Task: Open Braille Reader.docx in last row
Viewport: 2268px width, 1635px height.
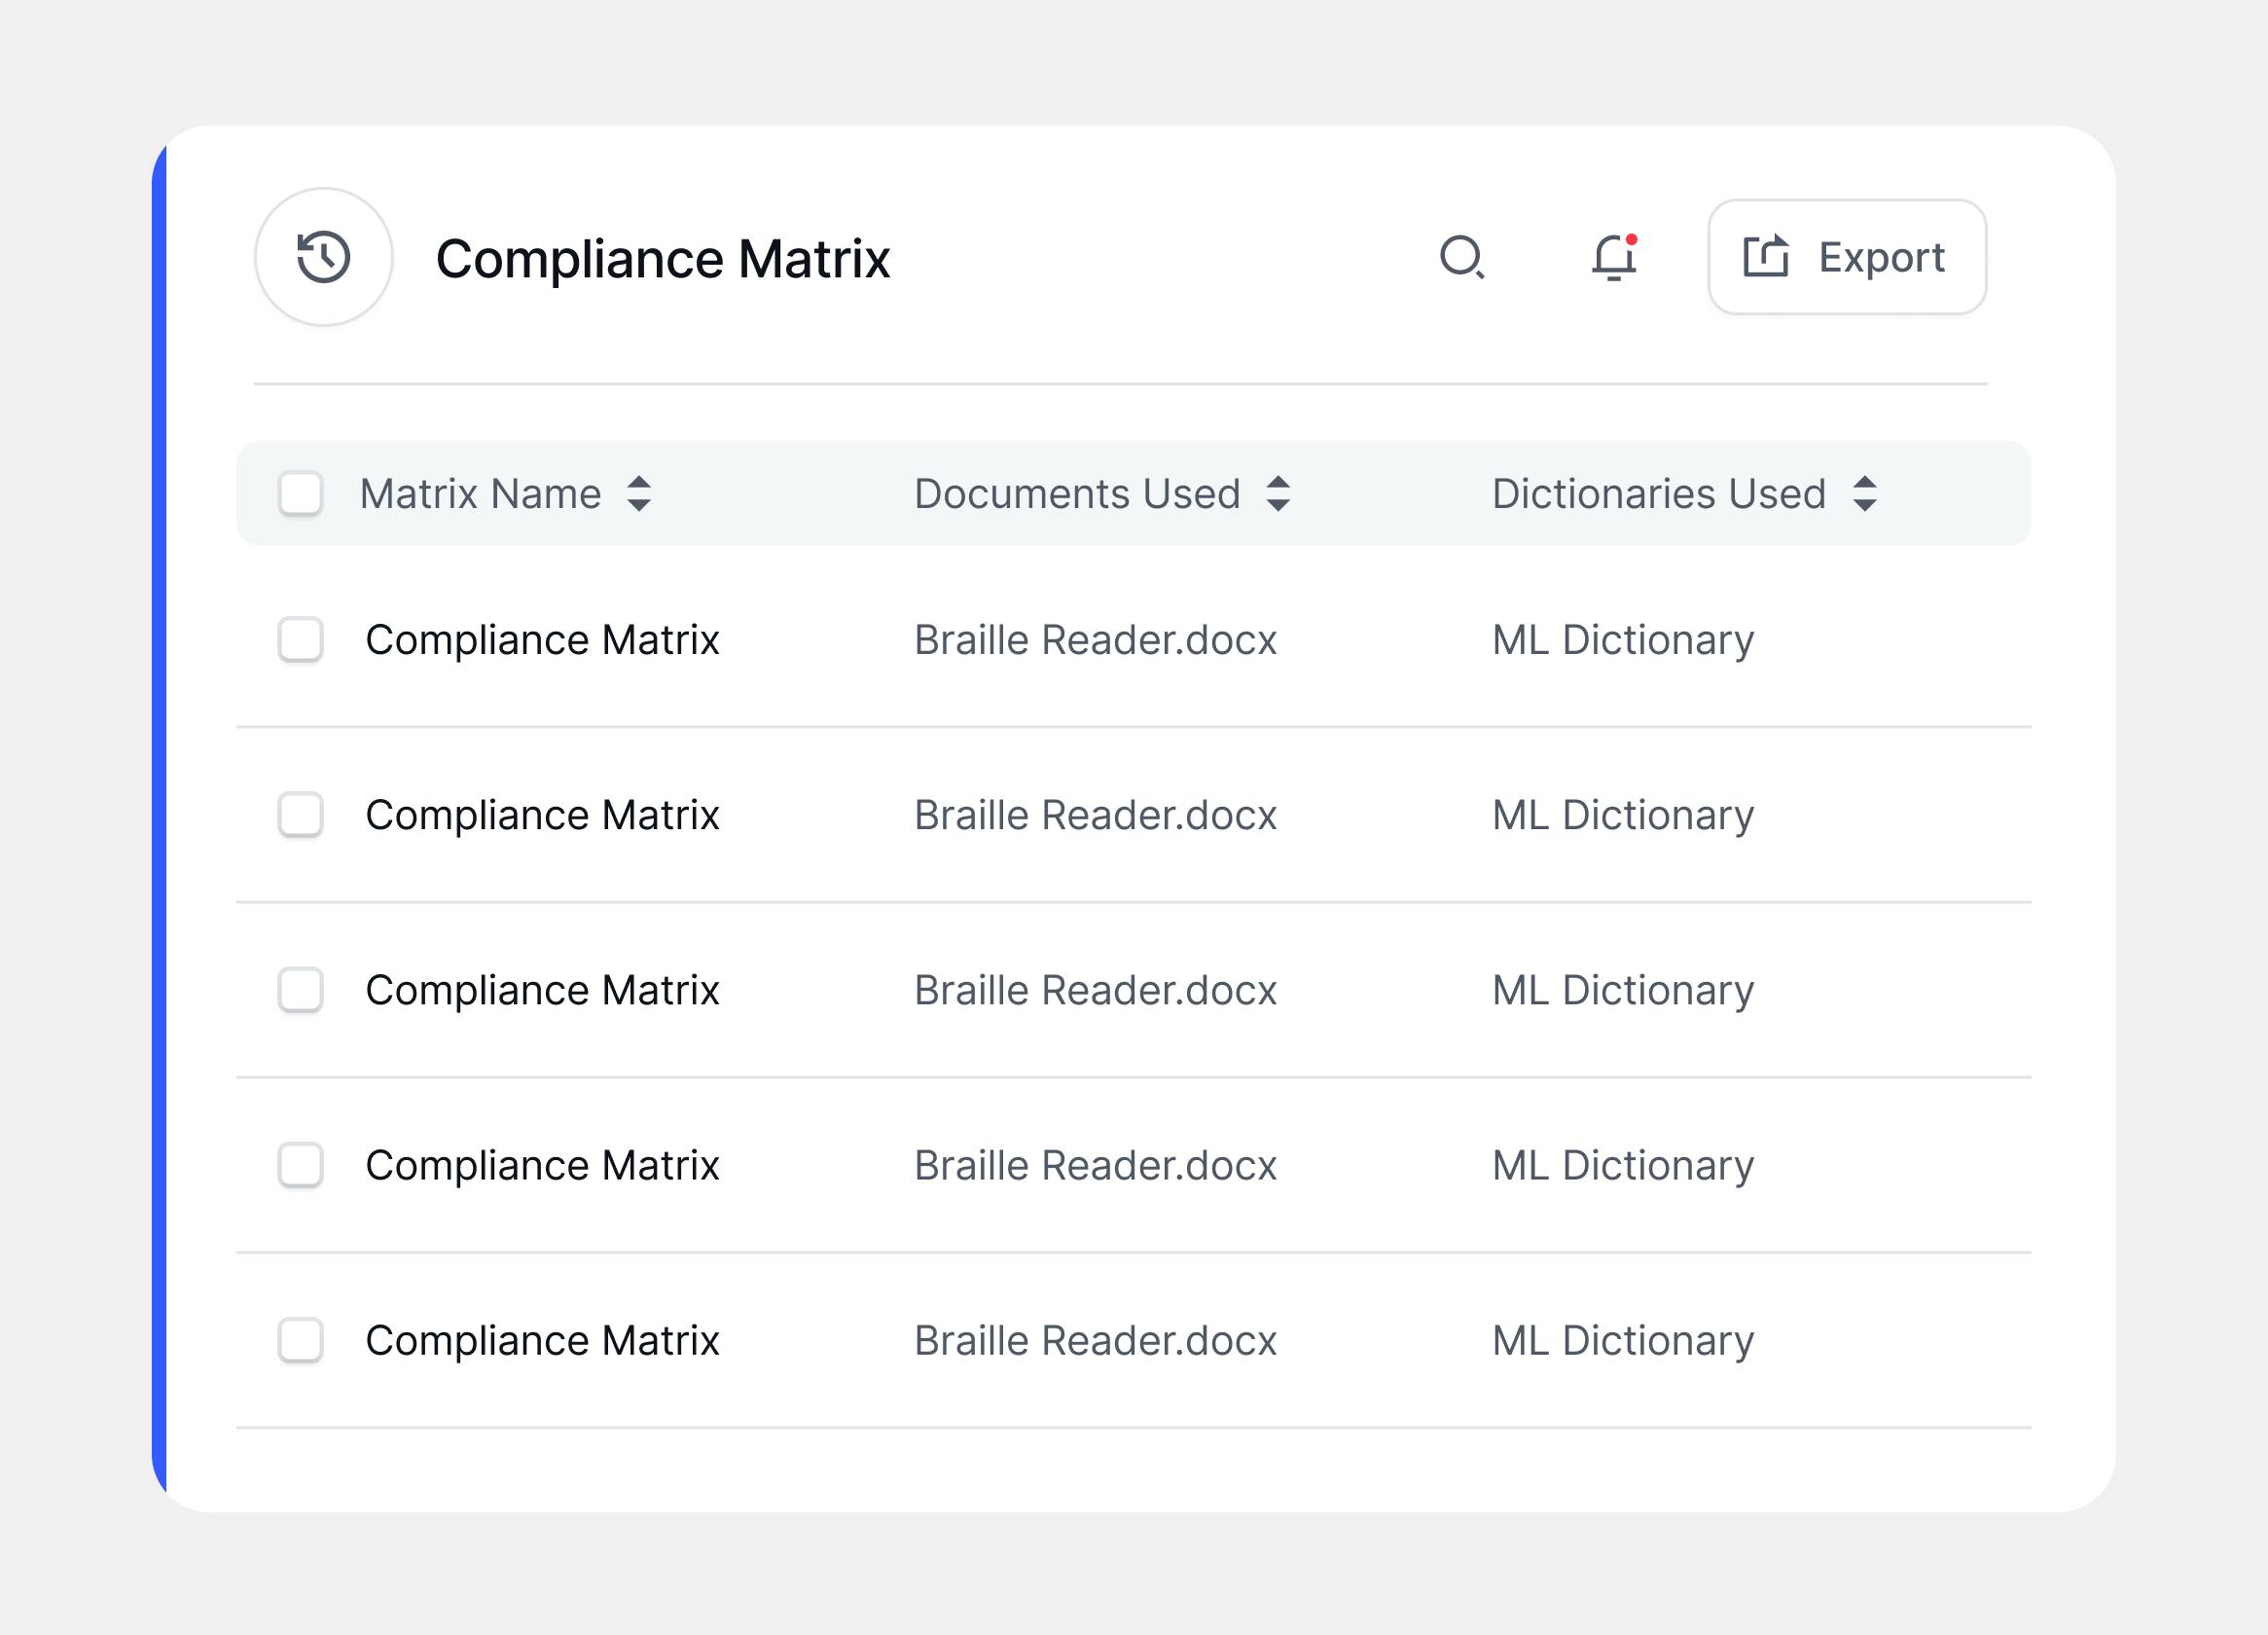Action: click(x=1095, y=1340)
